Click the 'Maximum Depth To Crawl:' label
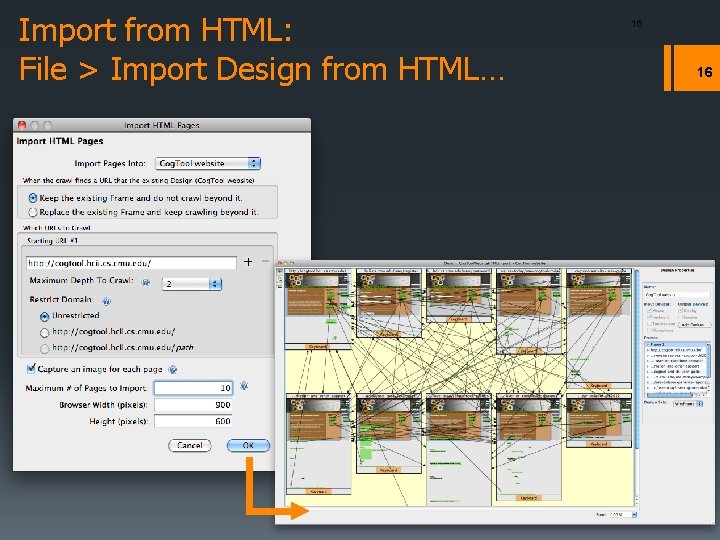Viewport: 720px width, 540px height. coord(82,281)
